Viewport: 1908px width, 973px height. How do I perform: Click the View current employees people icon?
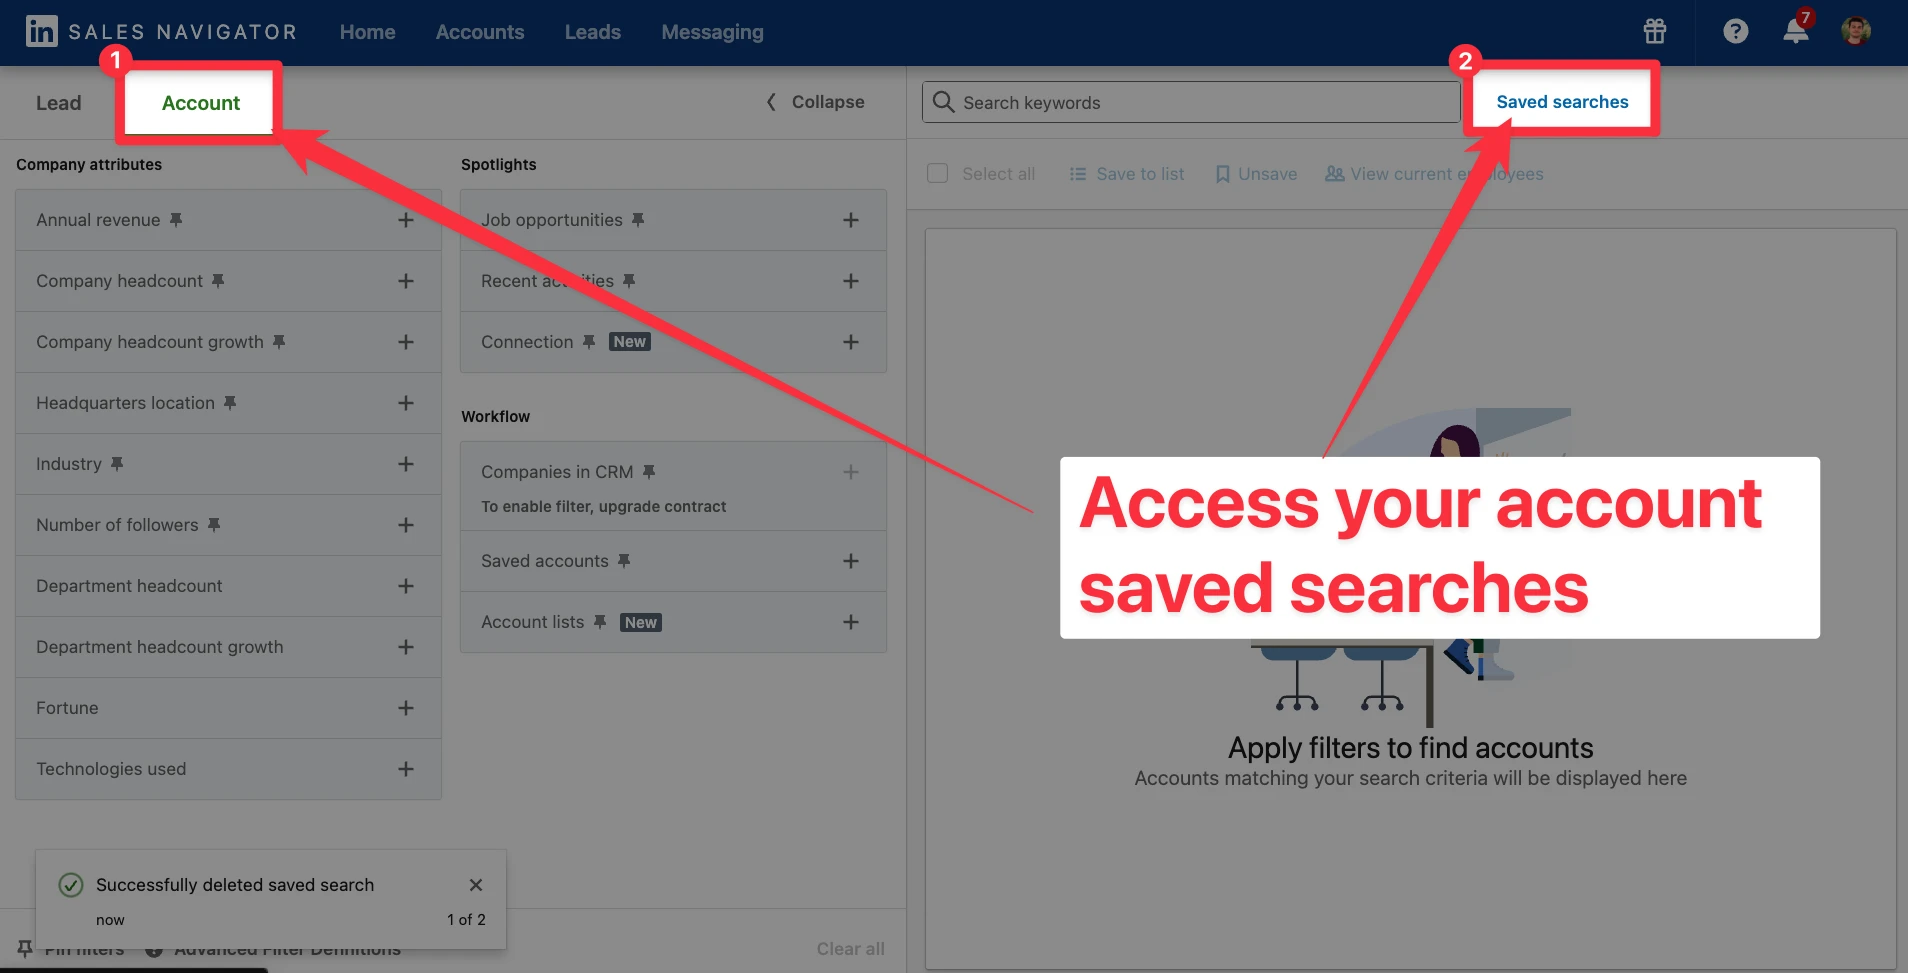pos(1334,174)
